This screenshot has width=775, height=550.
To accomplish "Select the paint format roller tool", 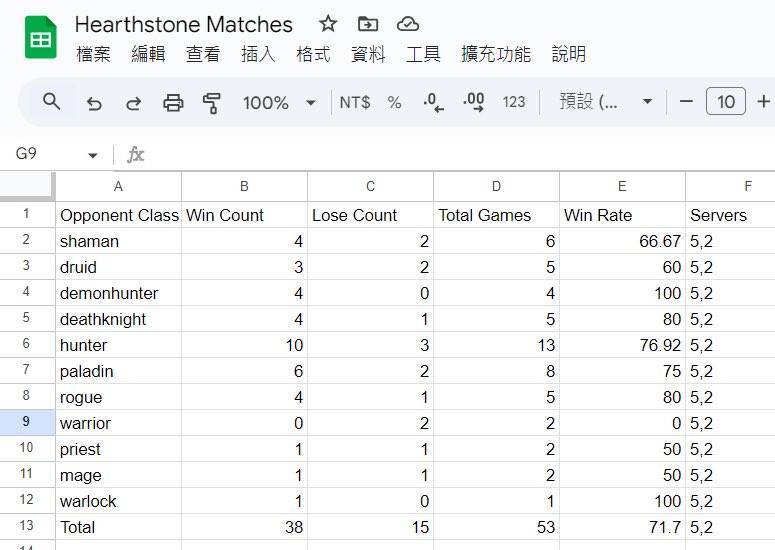I will click(212, 103).
